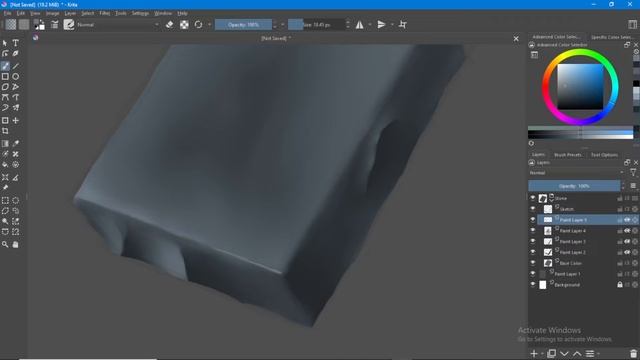Open the layer filter funnel menu

coord(633,173)
